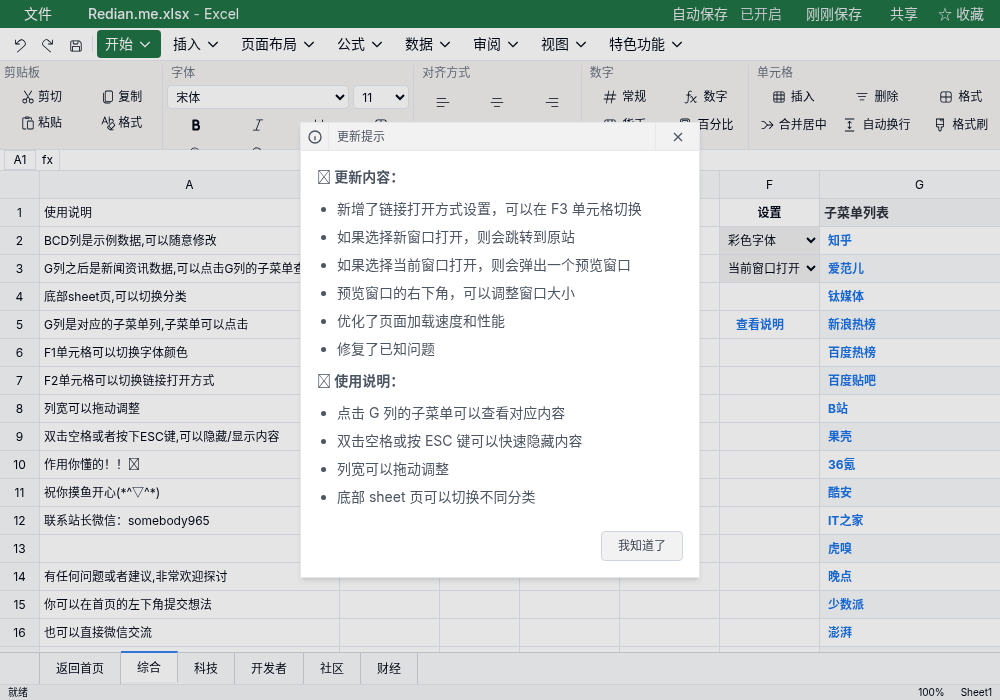Click the 格式 painter in clipboard group

(122, 122)
